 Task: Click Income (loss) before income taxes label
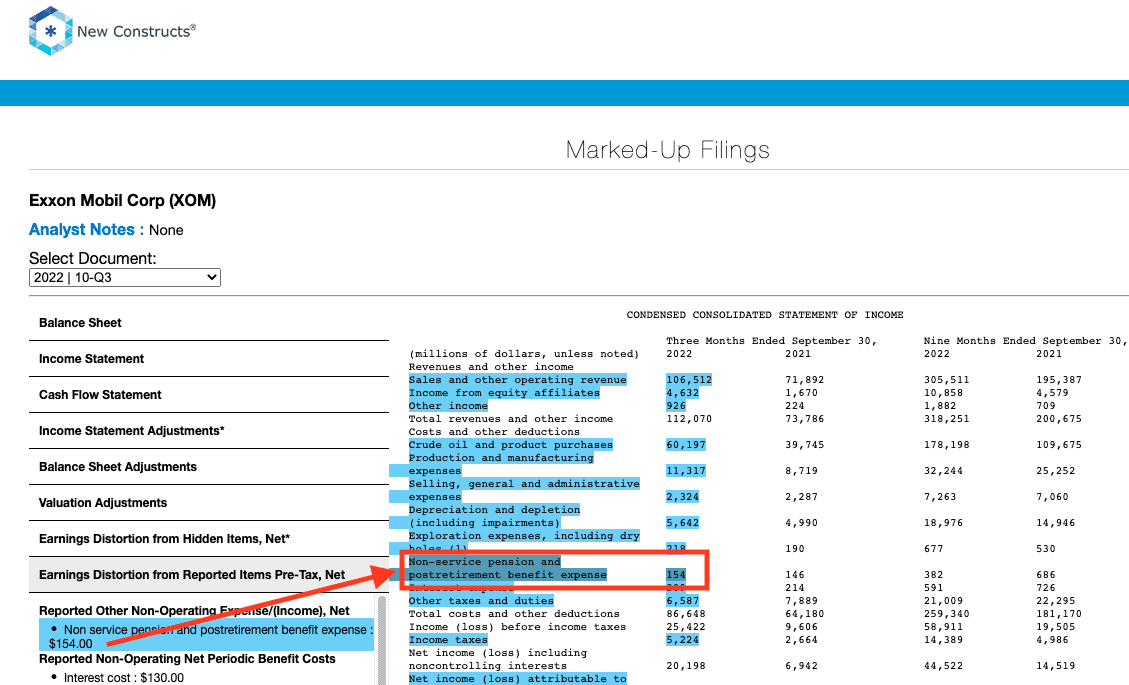coord(517,627)
